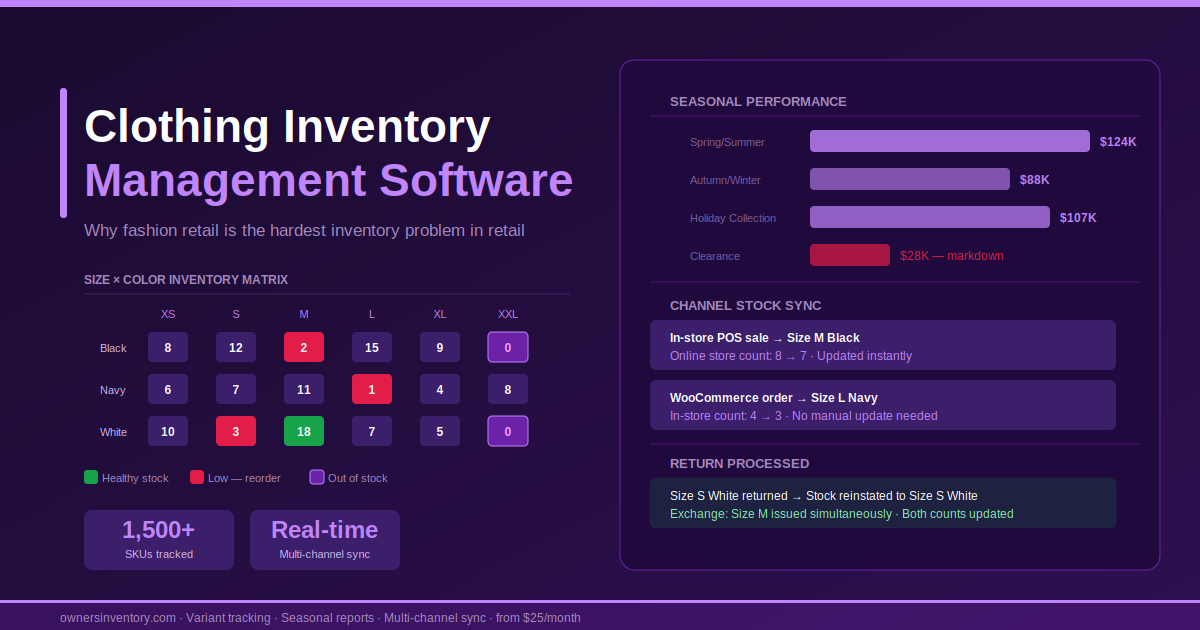Select the out-of-stock White XXL cell
The image size is (1200, 630).
[508, 431]
